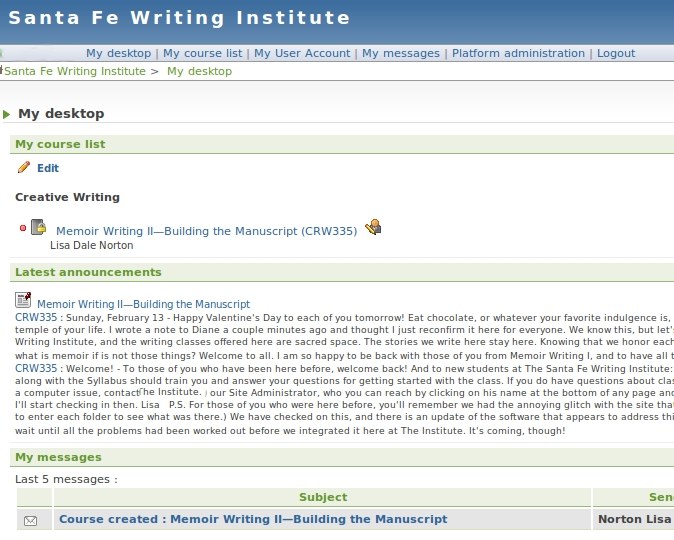Click the green arrow beside My desktop heading

[x=7, y=115]
